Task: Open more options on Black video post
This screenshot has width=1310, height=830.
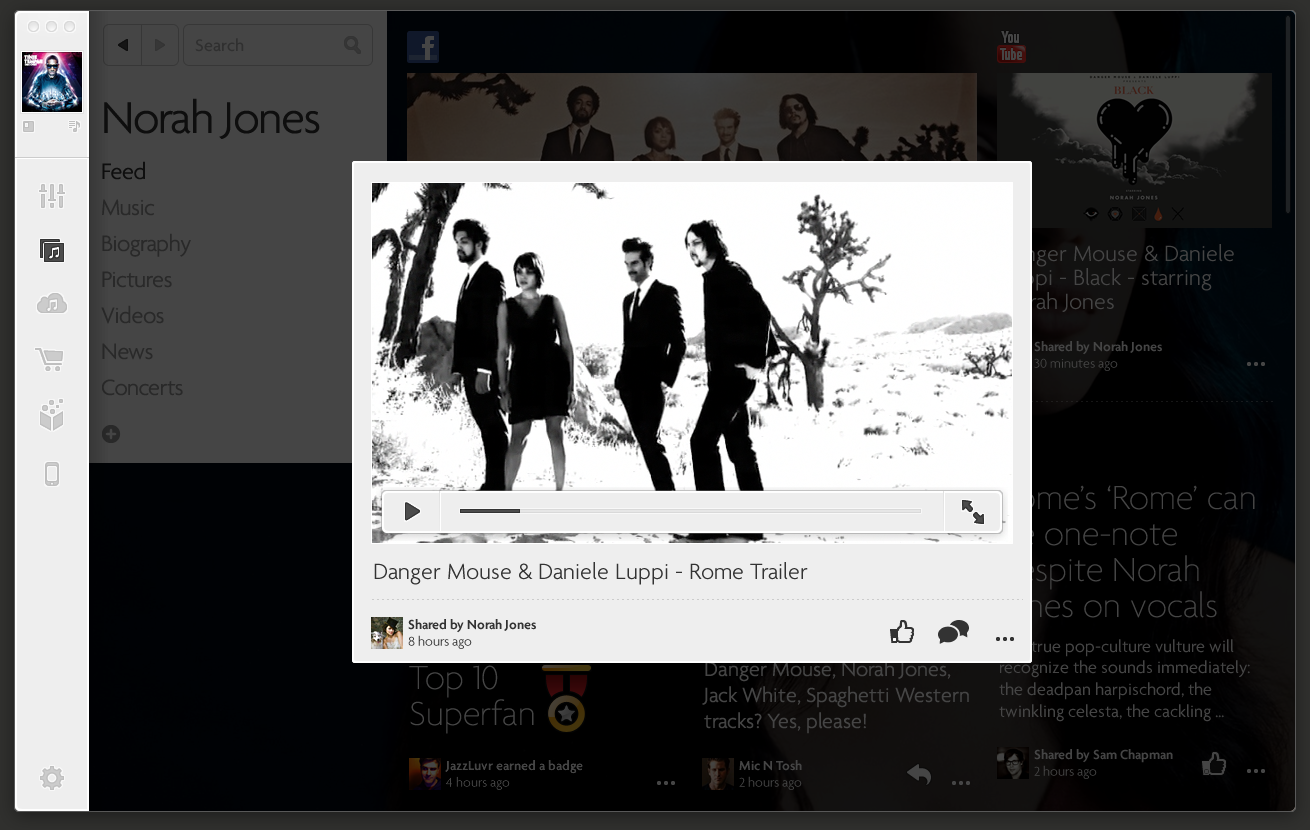Action: (1256, 364)
